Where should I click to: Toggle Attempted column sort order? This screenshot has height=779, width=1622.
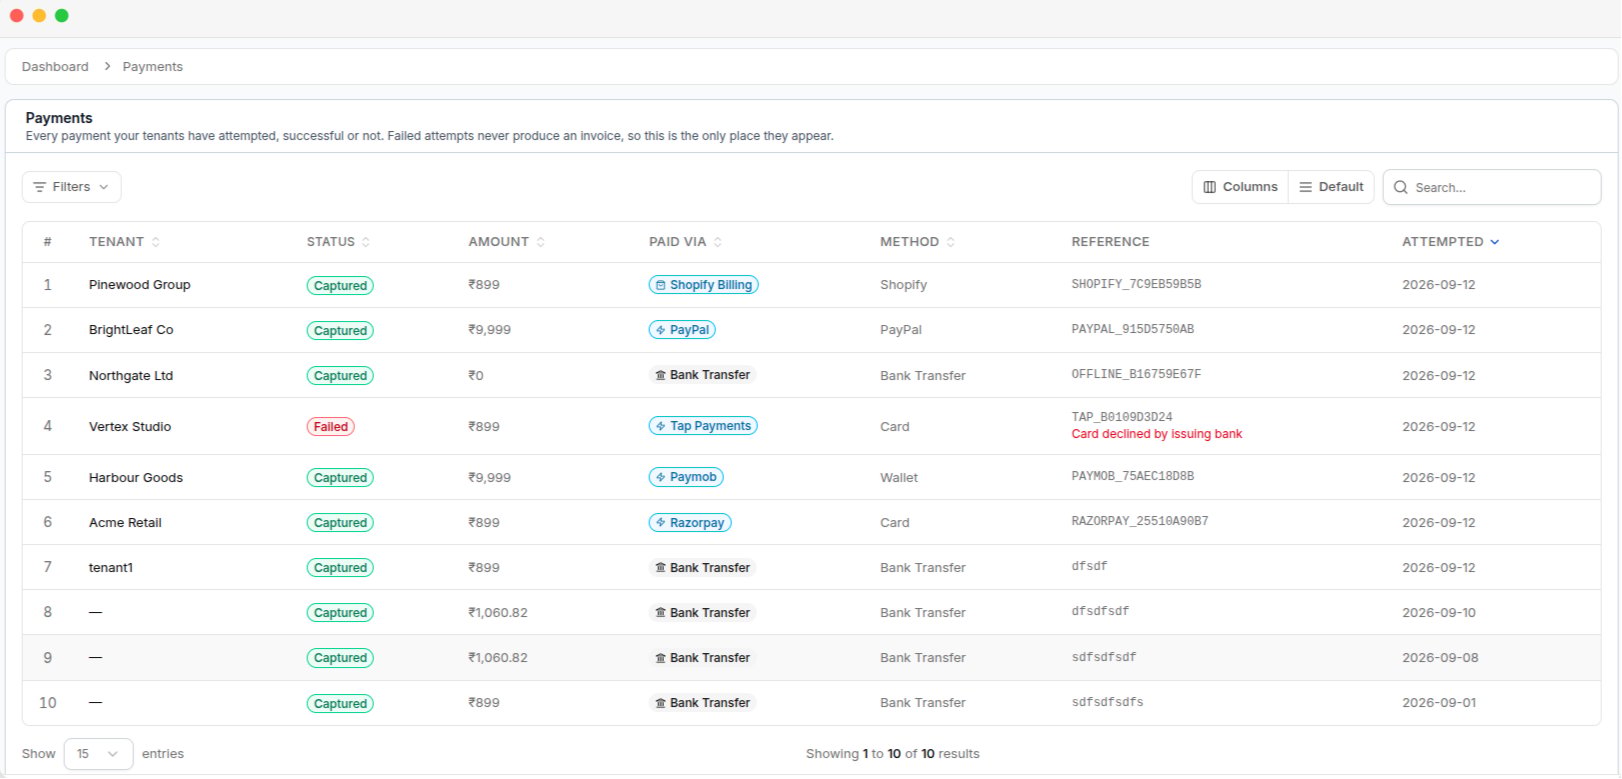(x=1450, y=242)
